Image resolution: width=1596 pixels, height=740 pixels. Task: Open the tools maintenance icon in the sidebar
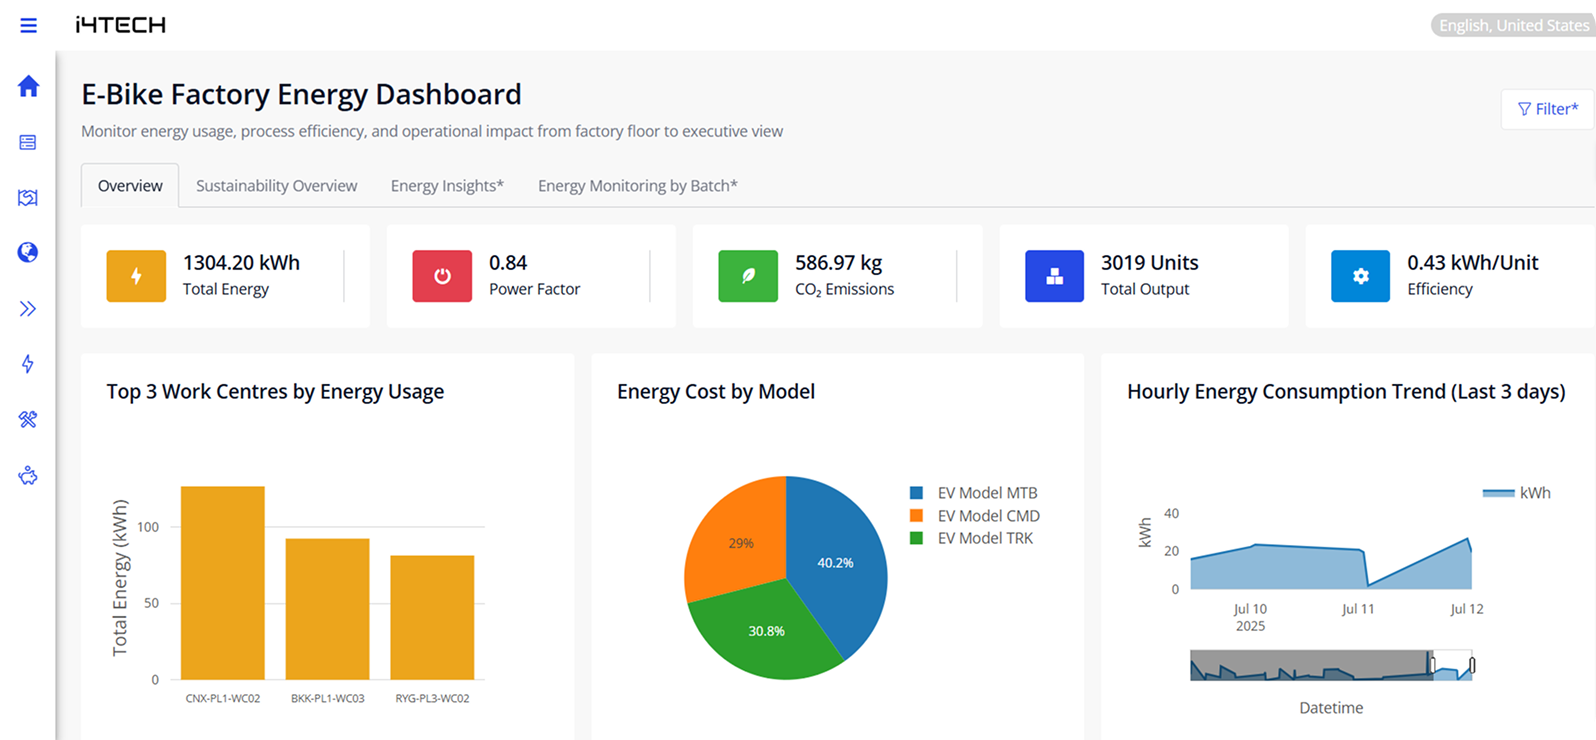(28, 420)
